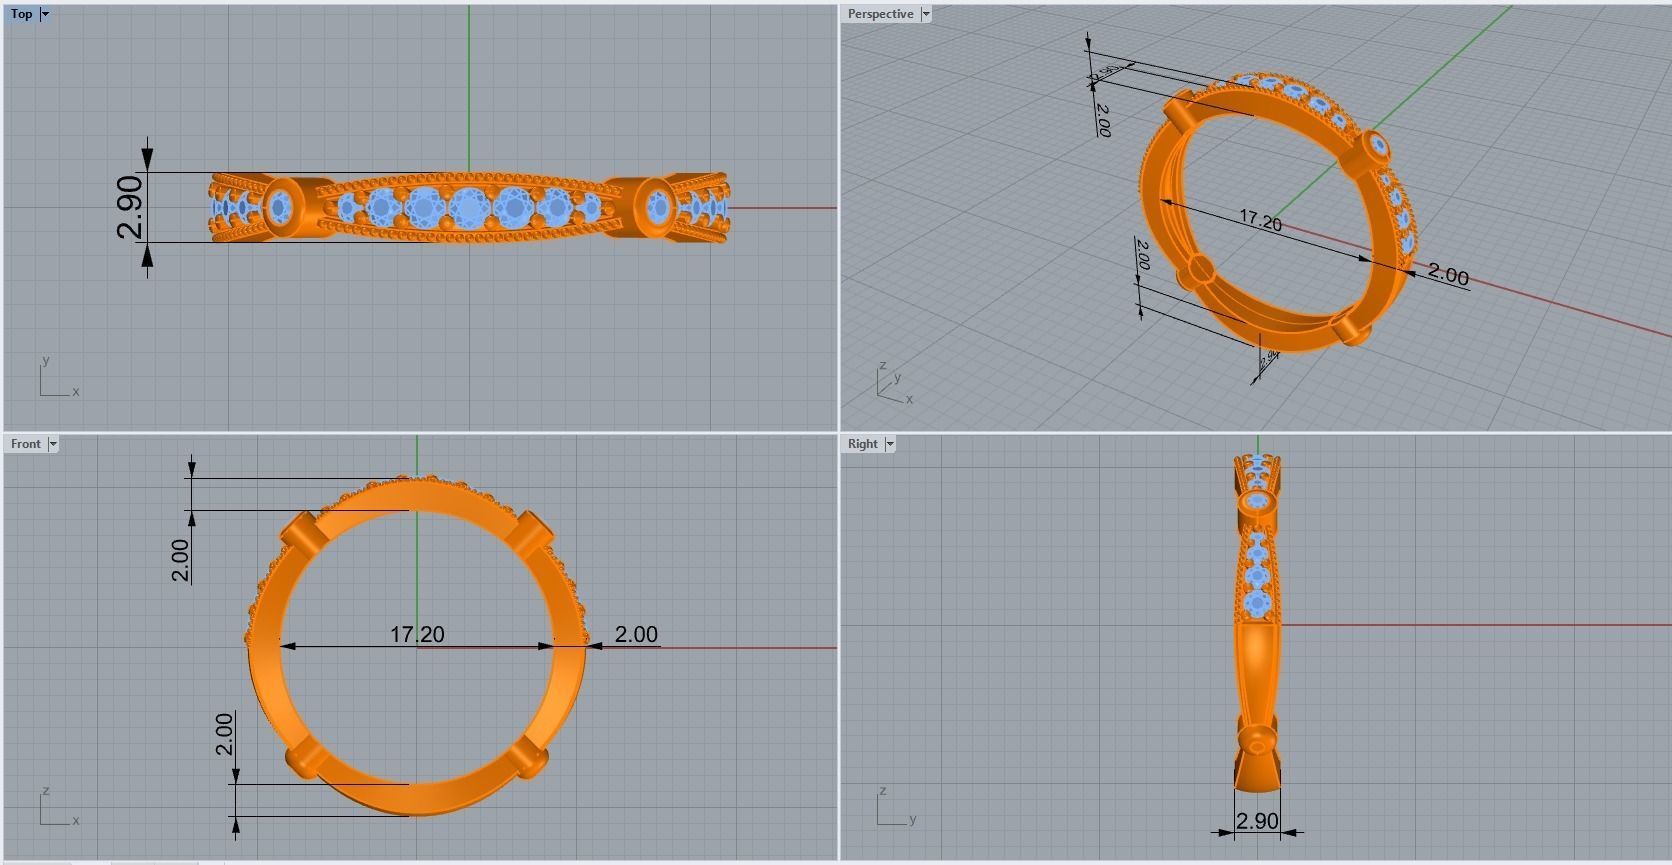Viewport: 1672px width, 865px height.
Task: Select the 17.20 dimension in Perspective view
Action: [1260, 220]
